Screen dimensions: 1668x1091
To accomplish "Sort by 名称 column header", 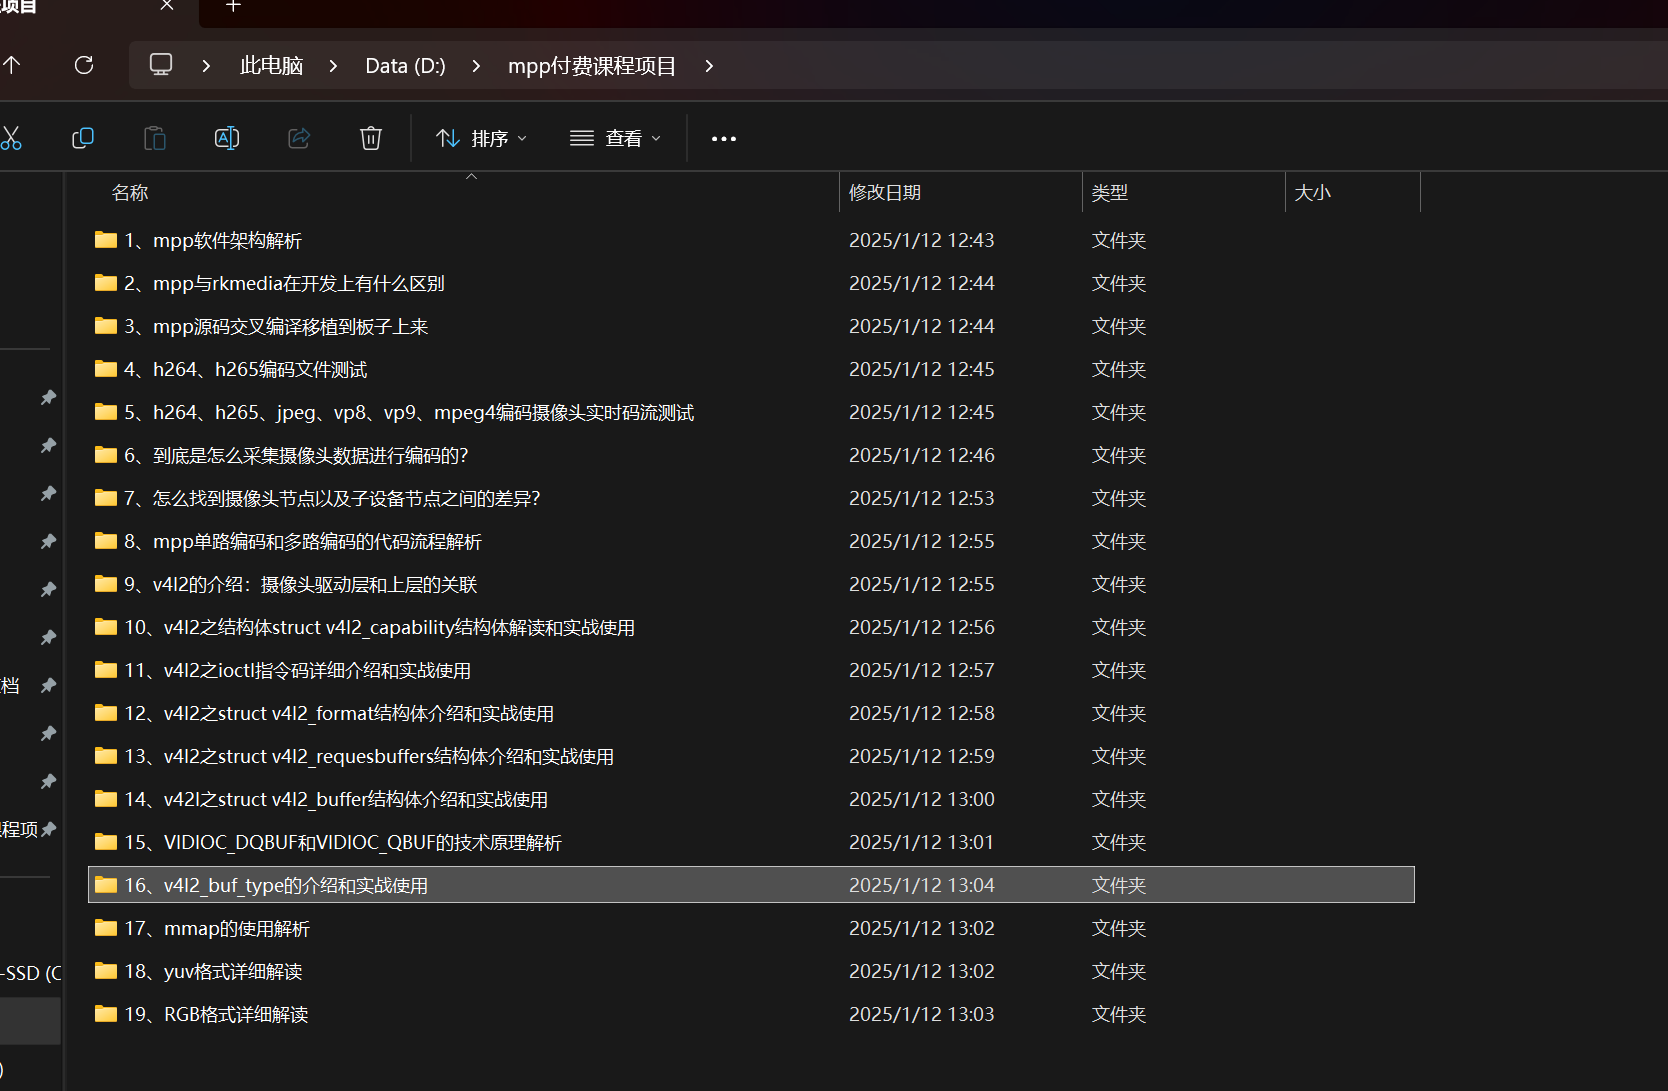I will point(130,193).
